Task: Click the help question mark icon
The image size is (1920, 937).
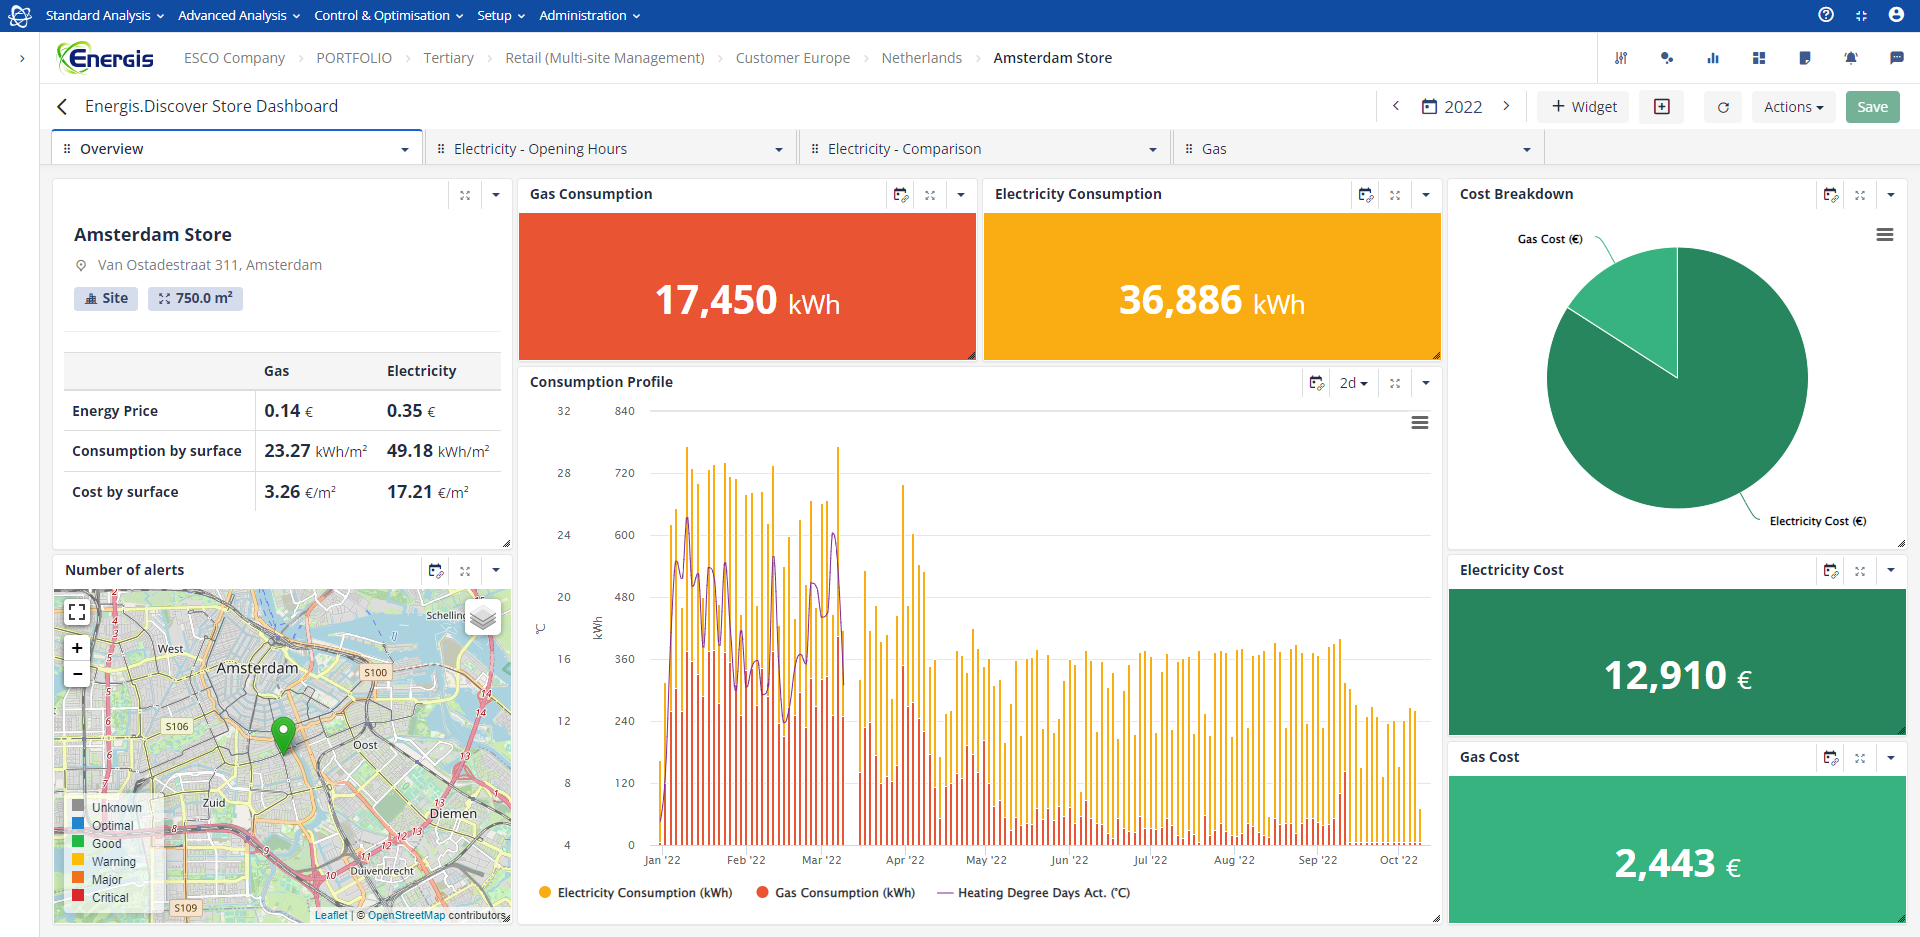Action: 1826,15
